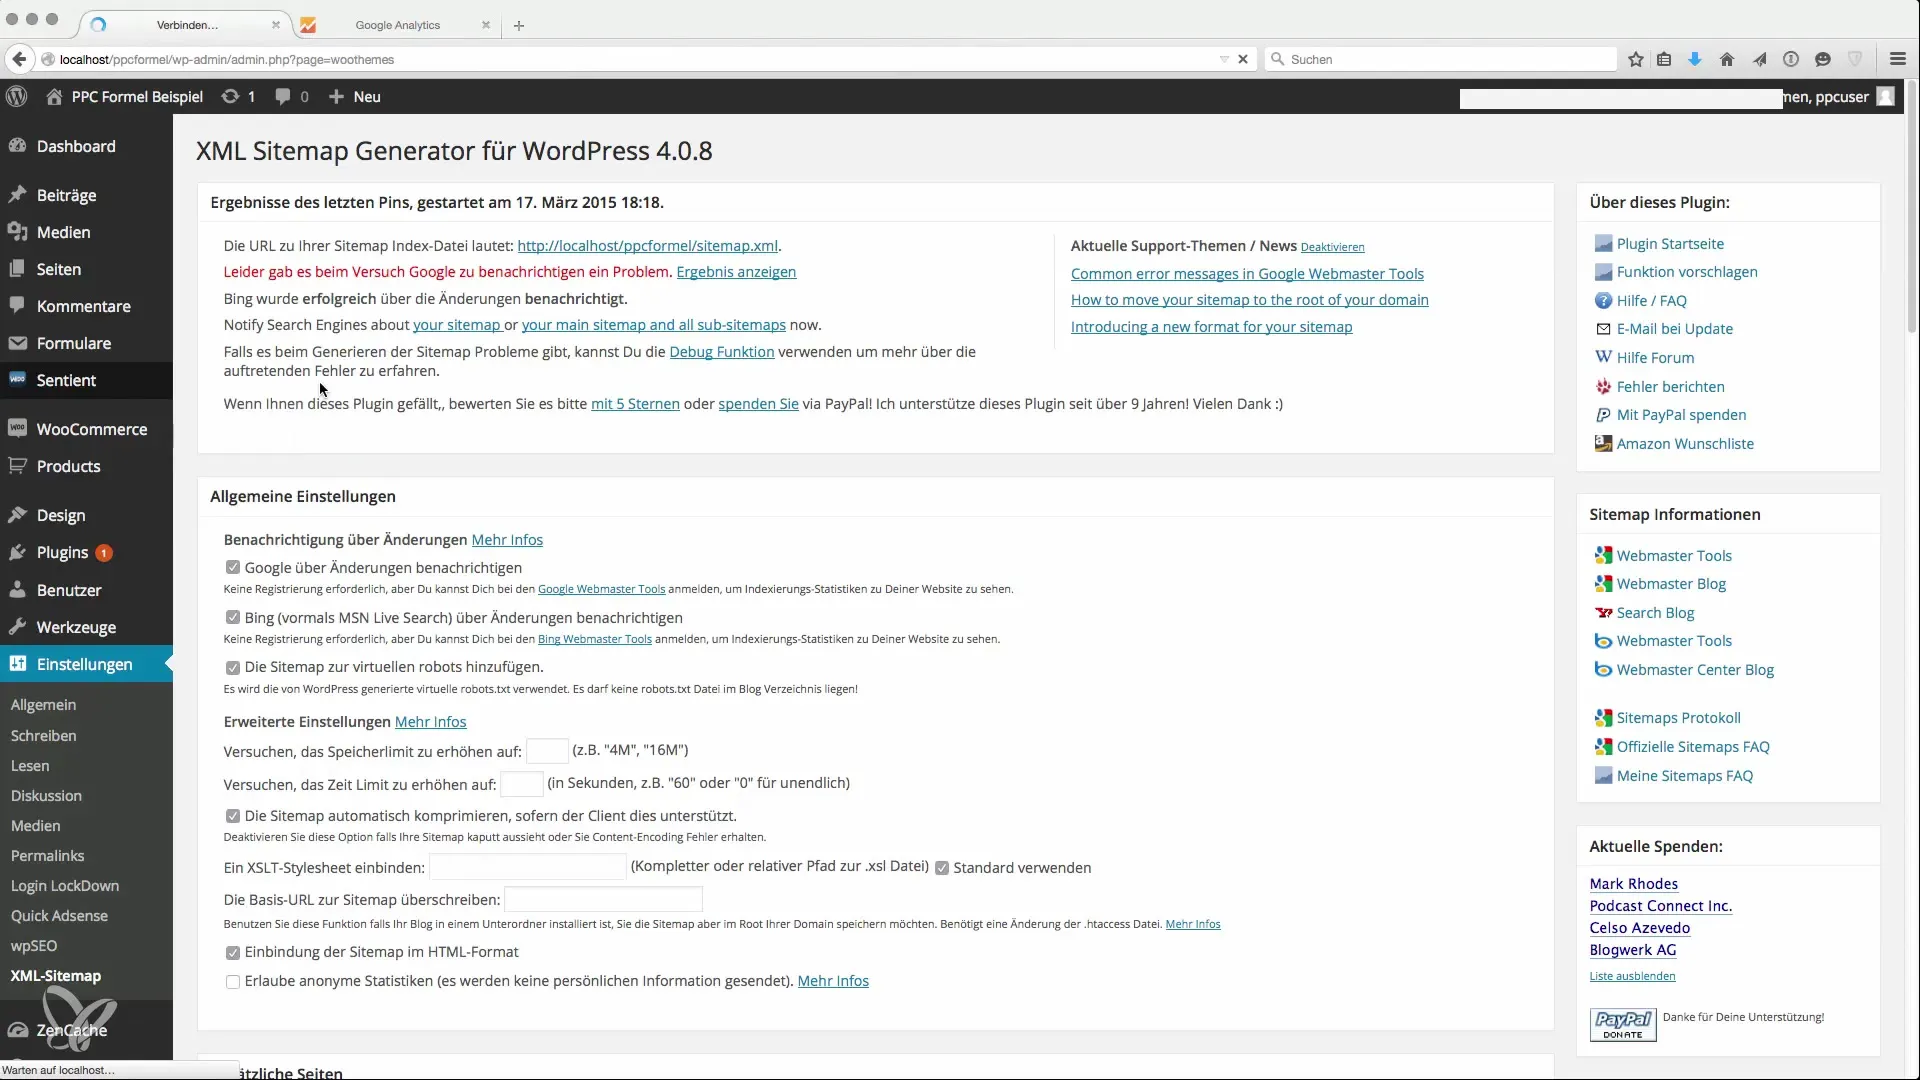Open the sitemap.xml URL link

[648, 246]
